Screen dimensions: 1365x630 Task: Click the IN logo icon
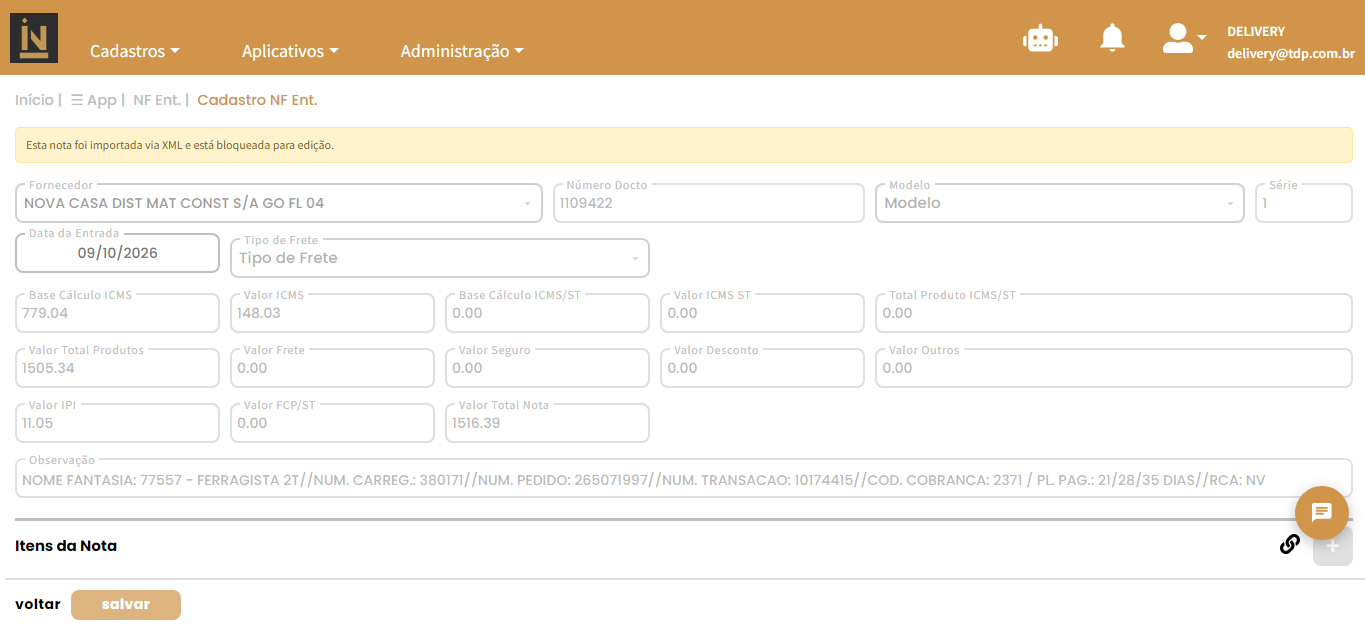pyautogui.click(x=34, y=38)
